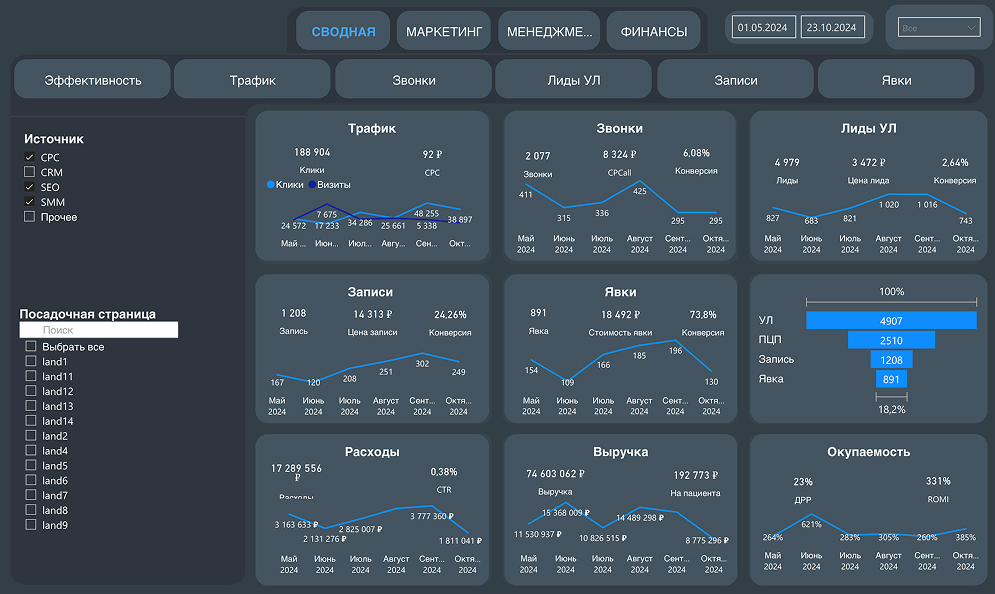Viewport: 995px width, 594px height.
Task: Expand the Все dropdown filter
Action: tap(939, 28)
